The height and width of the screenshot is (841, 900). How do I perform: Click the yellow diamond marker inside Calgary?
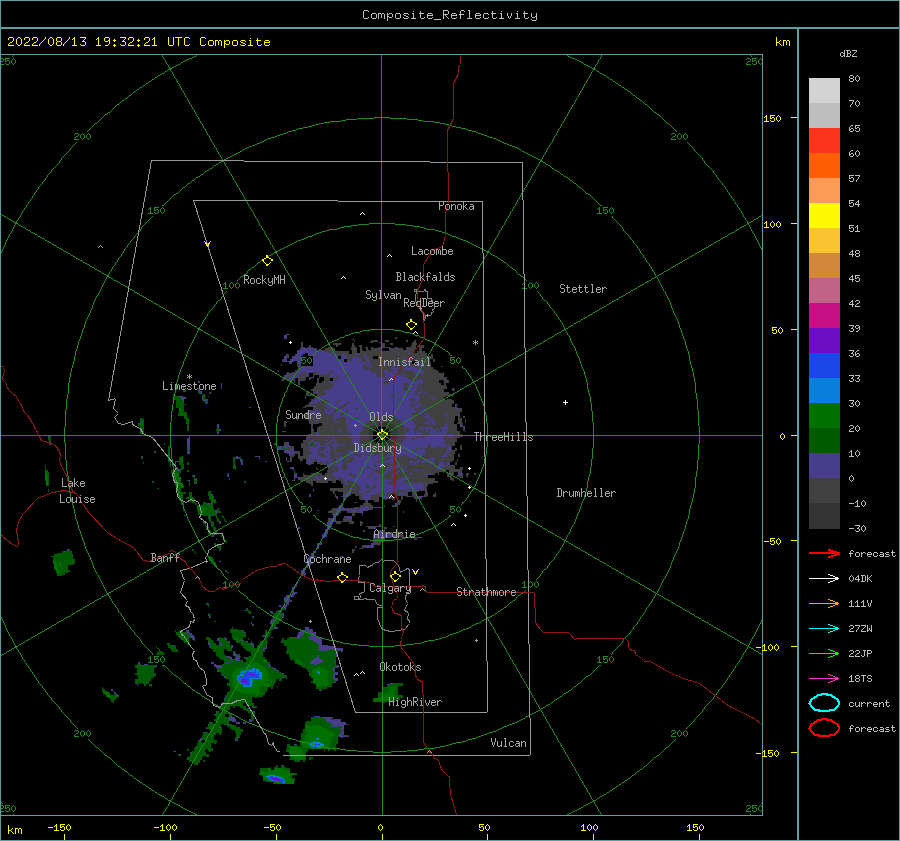(x=395, y=576)
